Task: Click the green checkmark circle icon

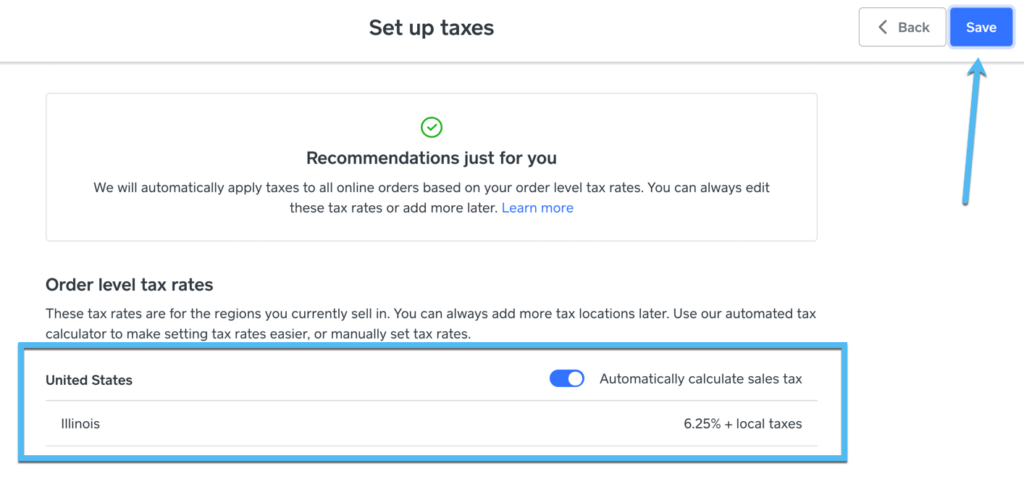Action: click(x=431, y=127)
